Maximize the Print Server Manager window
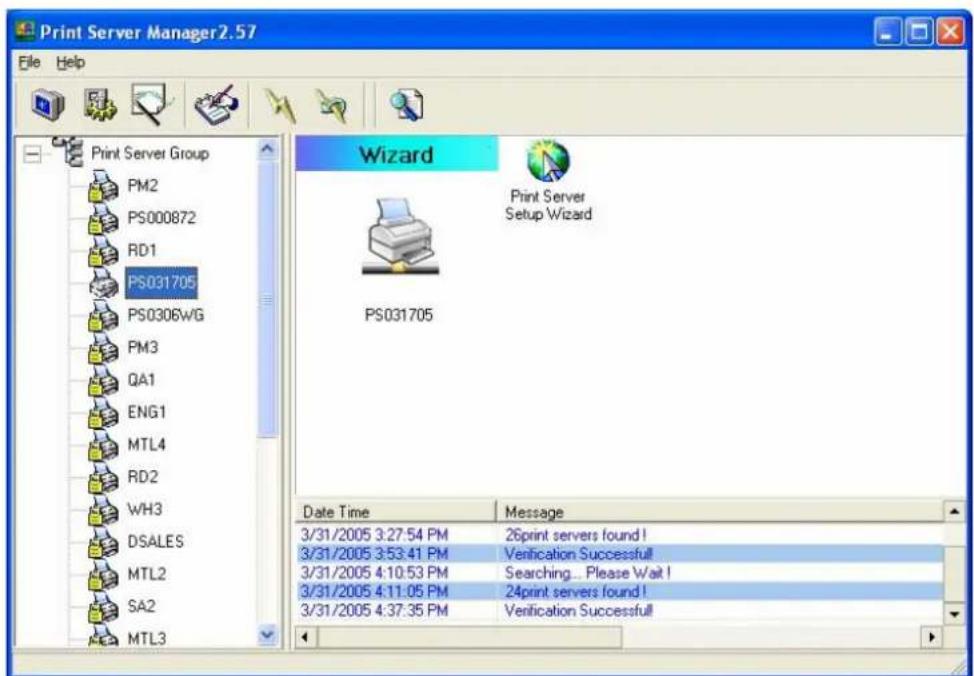Screen dimensions: 974x676 click(918, 32)
